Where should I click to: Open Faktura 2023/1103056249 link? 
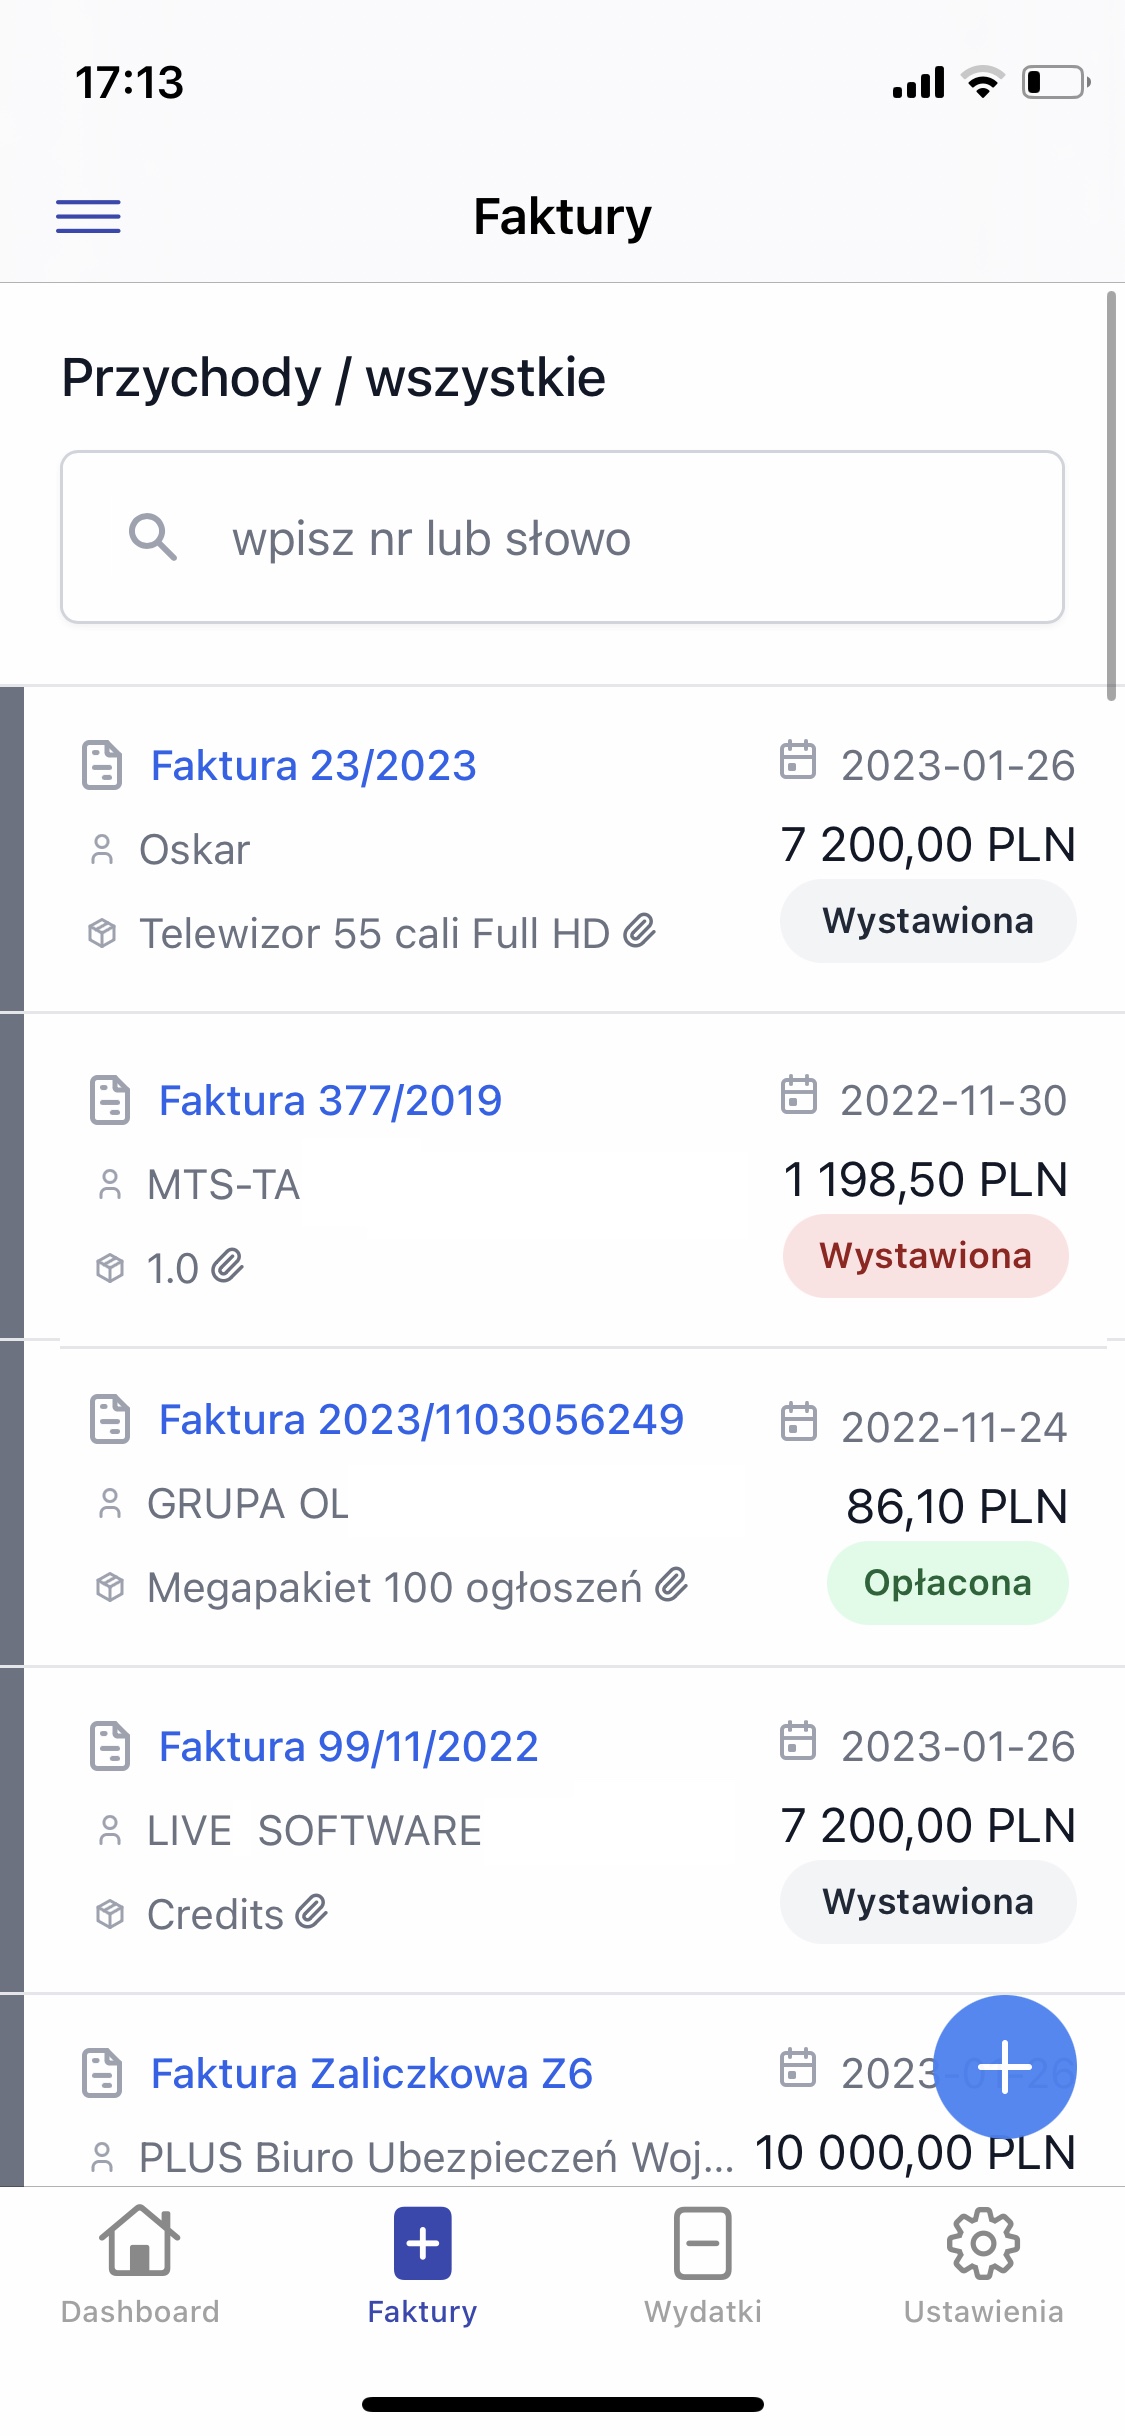tap(421, 1420)
